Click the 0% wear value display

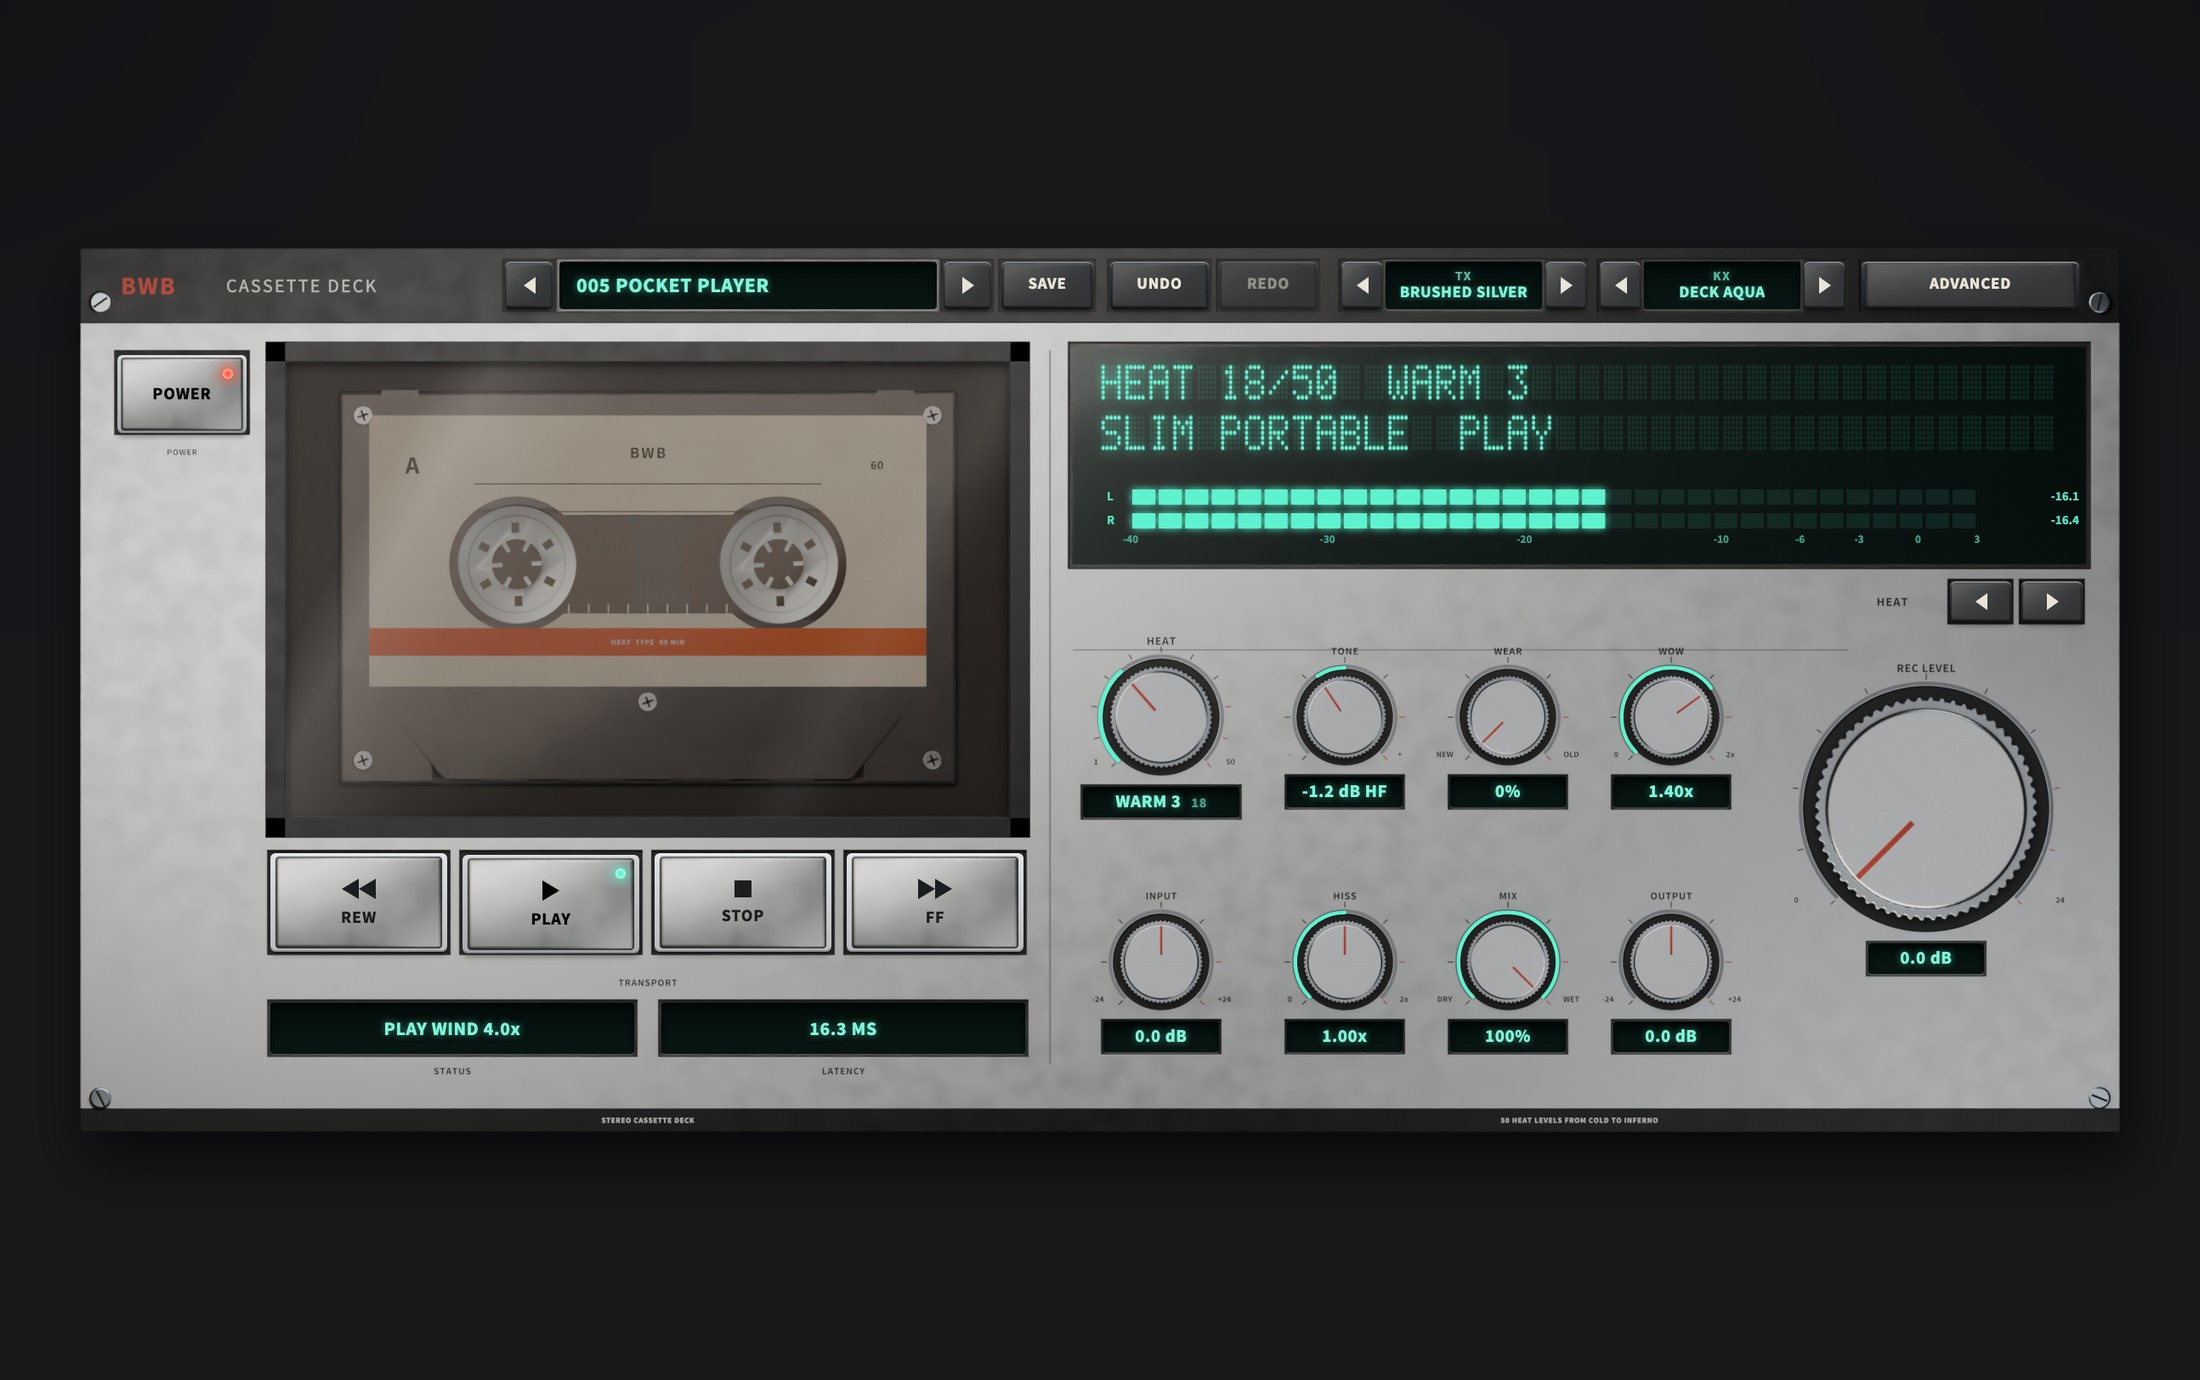click(x=1507, y=792)
